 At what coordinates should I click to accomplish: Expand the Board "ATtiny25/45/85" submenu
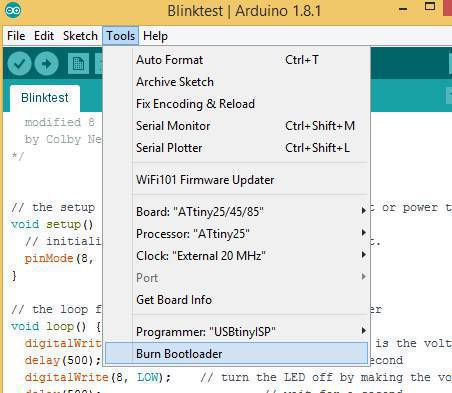pos(237,212)
